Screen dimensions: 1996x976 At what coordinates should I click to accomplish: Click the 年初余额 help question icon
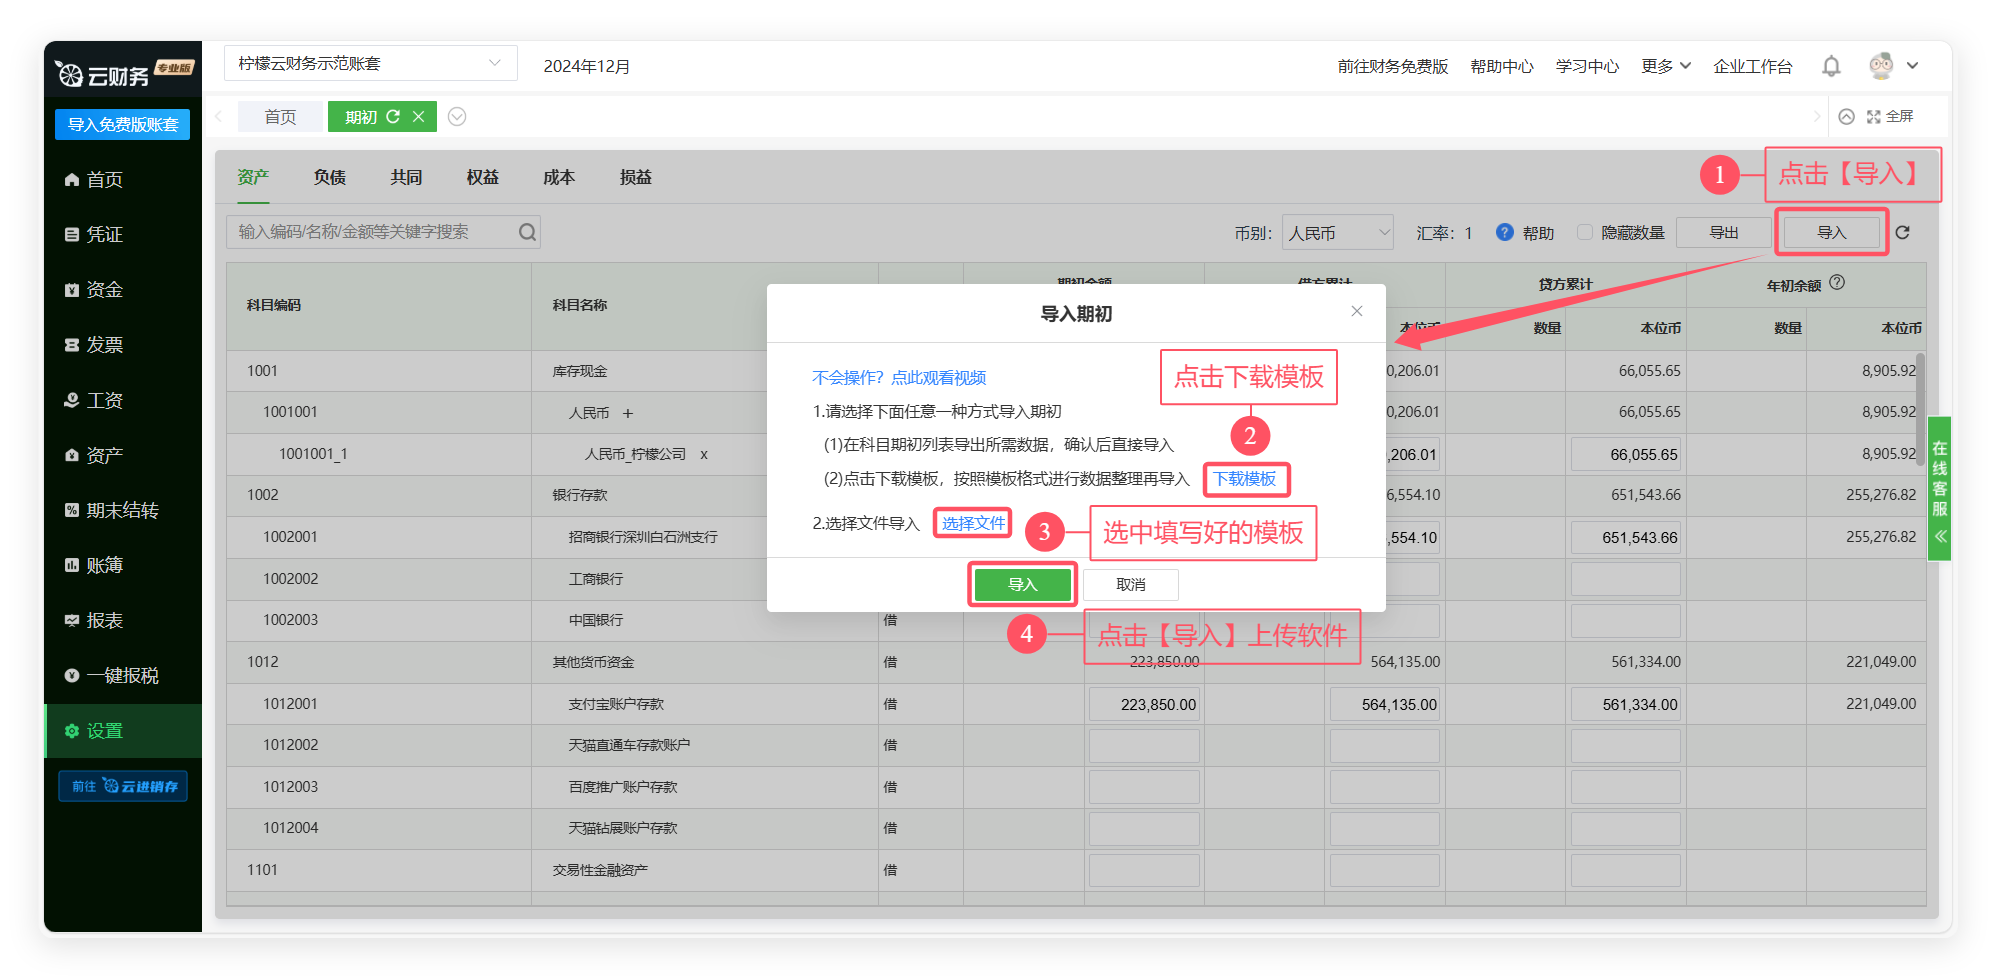click(x=1837, y=283)
